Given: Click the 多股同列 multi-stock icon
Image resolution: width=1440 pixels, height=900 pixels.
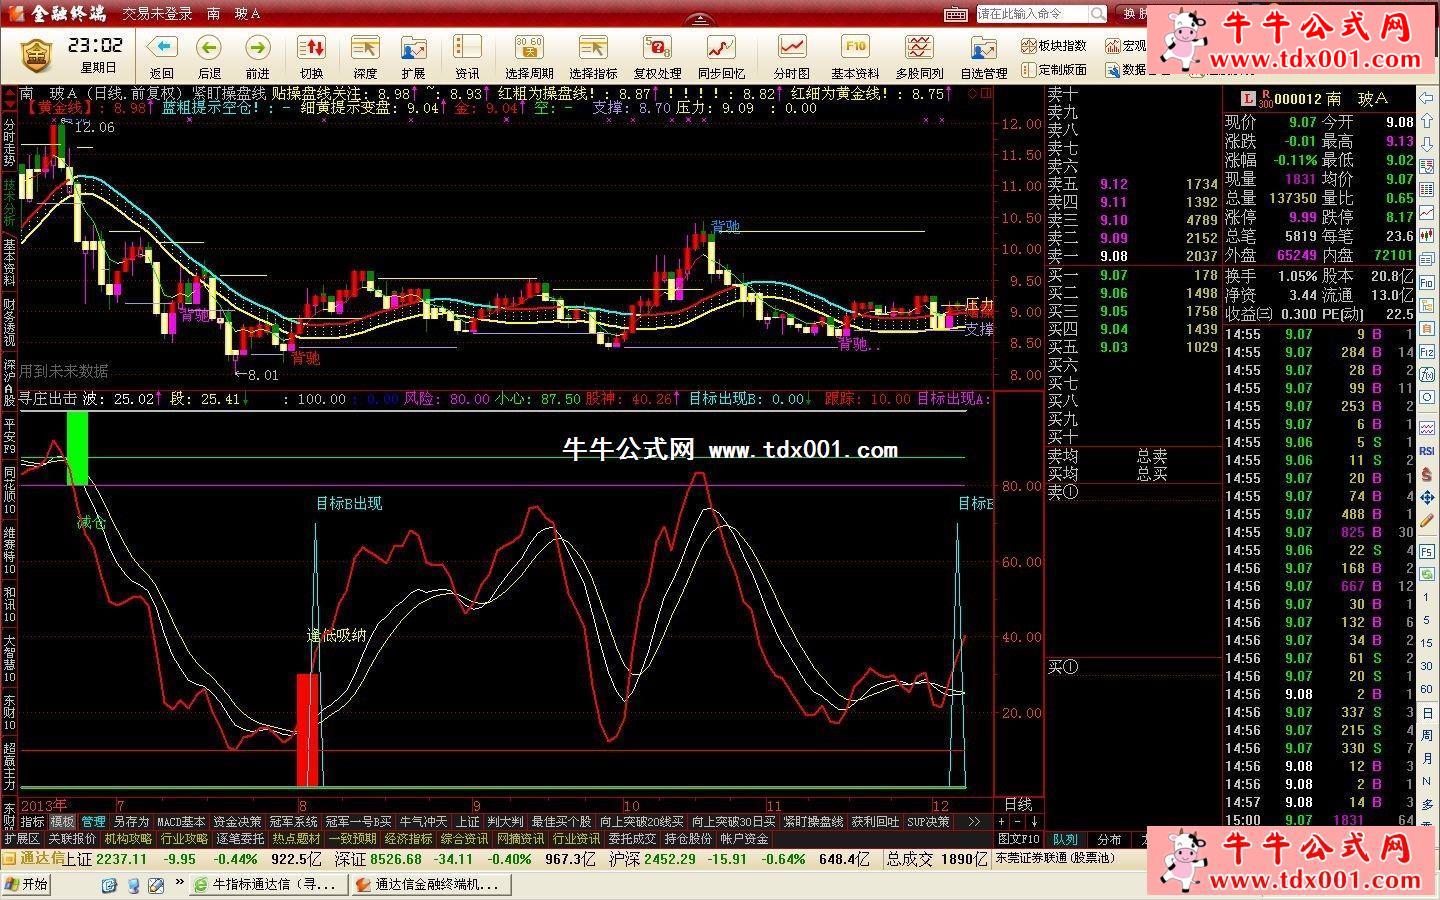Looking at the screenshot, I should (919, 48).
